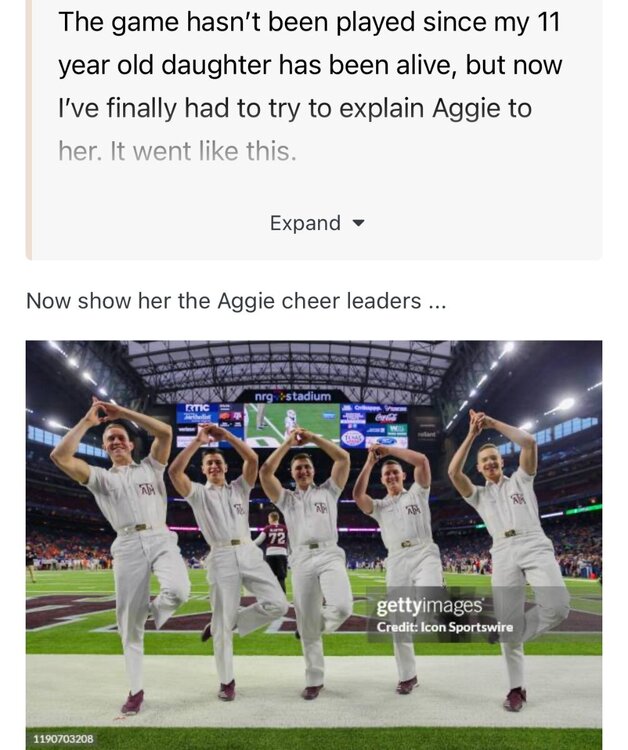This screenshot has height=750, width=628.
Task: Click the down arrow beside Expand
Action: point(359,223)
